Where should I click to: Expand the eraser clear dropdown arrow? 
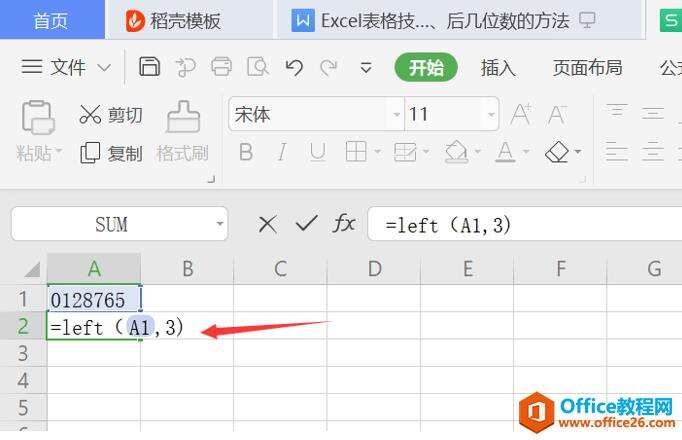click(x=578, y=152)
